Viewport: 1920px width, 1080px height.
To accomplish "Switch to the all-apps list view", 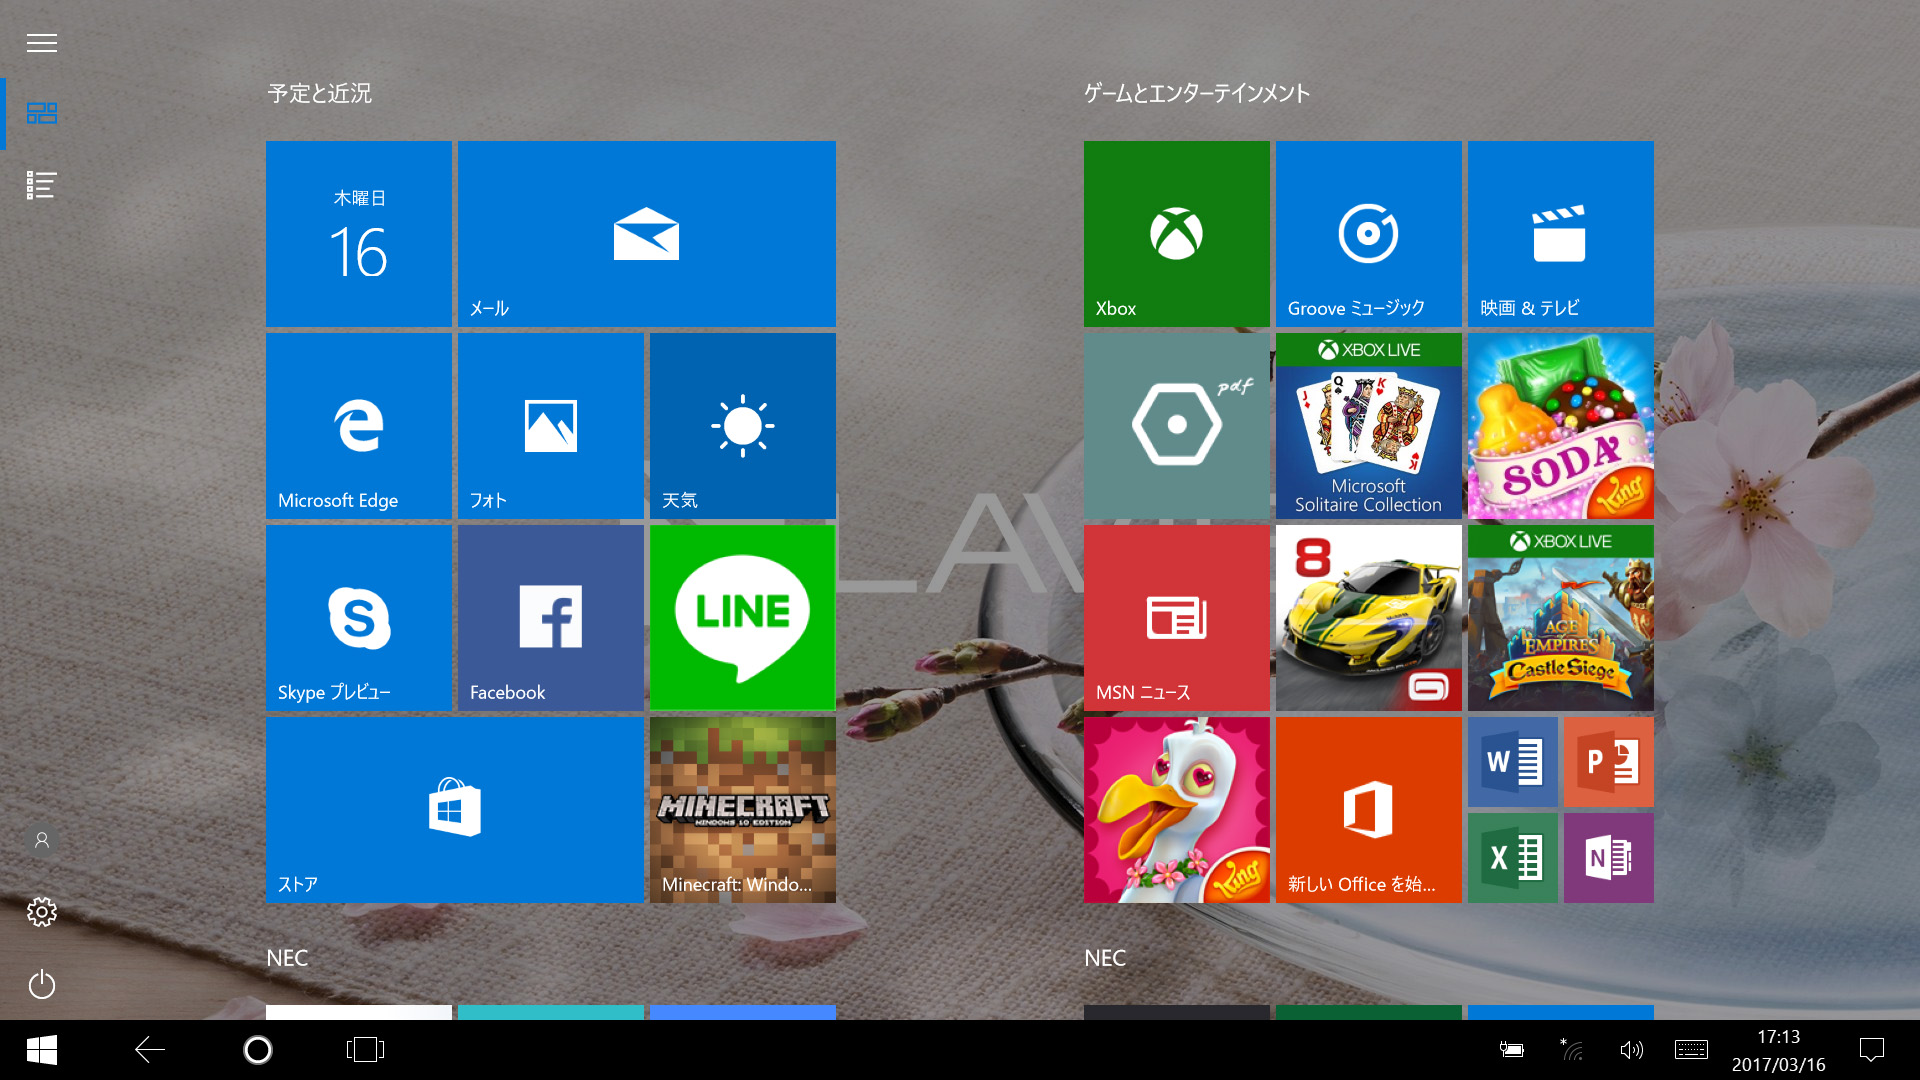I will [41, 185].
